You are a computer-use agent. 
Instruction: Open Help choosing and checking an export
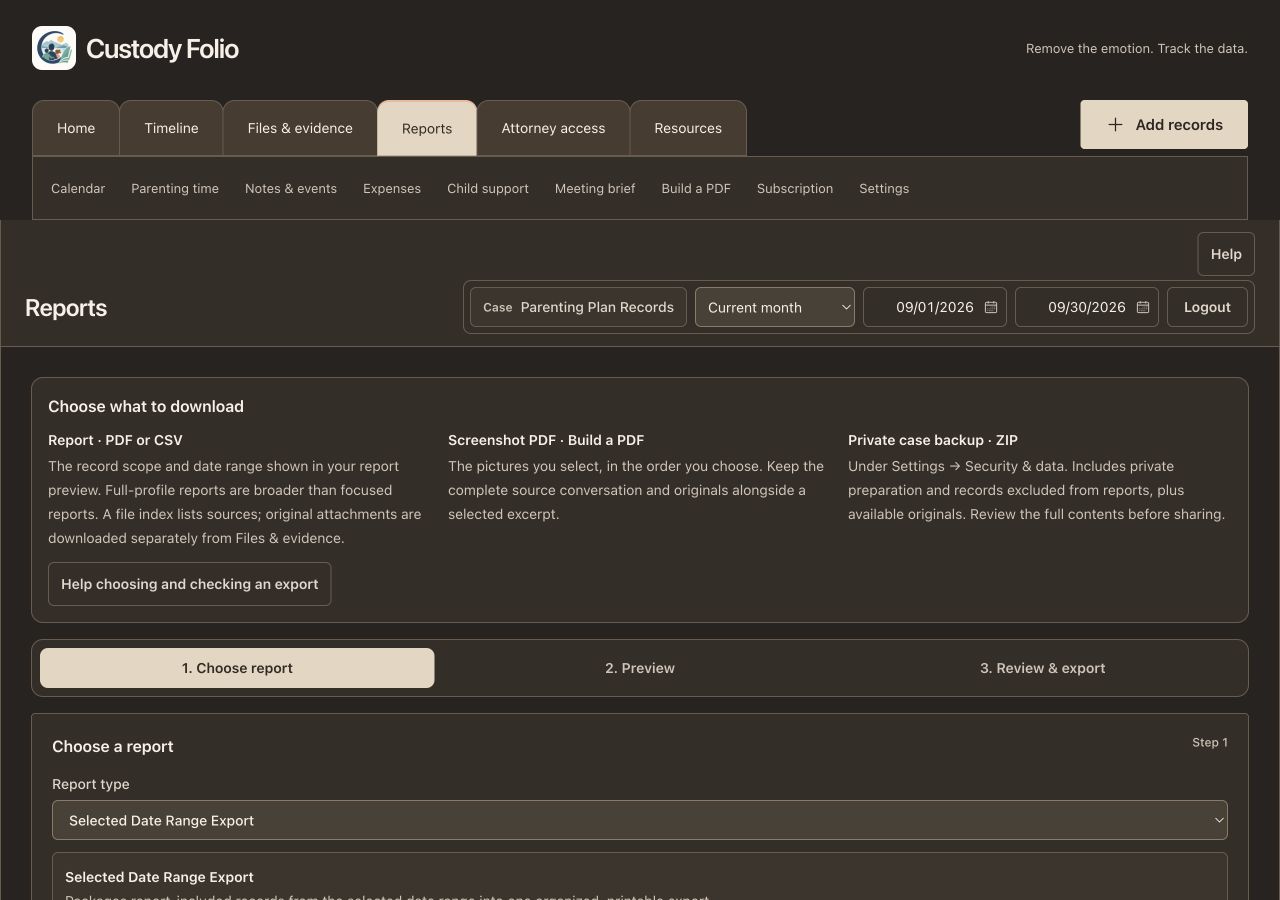coord(190,584)
